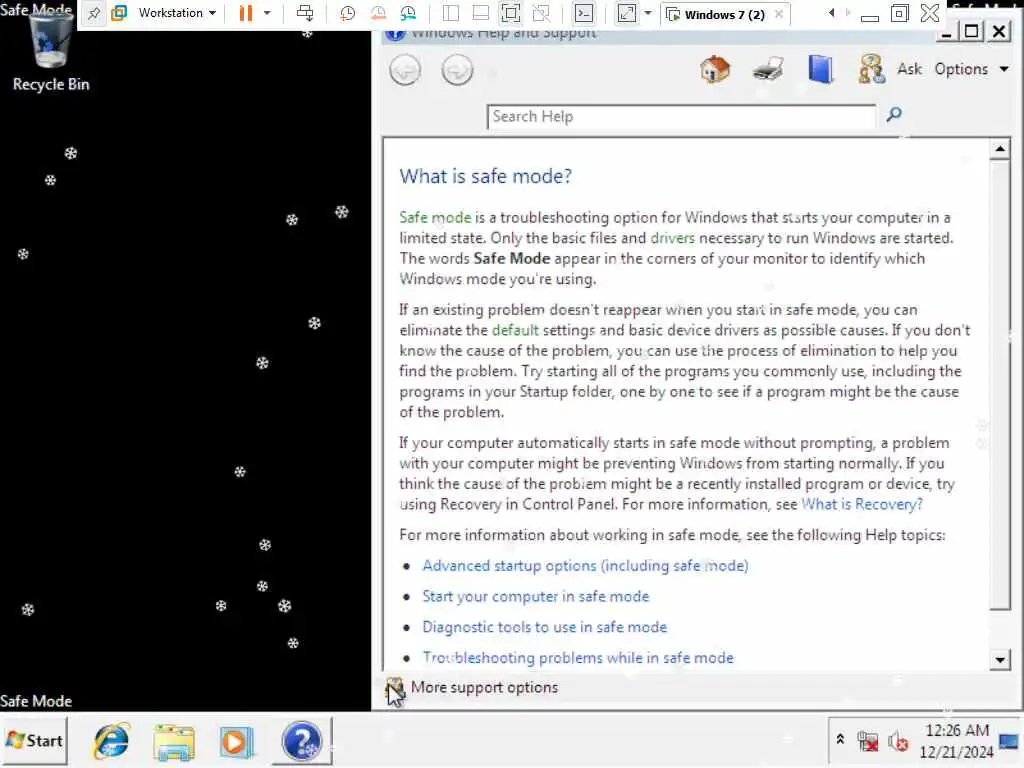Screen dimensions: 1024x768
Task: Click the 'What is safe mode?' heading
Action: tap(485, 176)
